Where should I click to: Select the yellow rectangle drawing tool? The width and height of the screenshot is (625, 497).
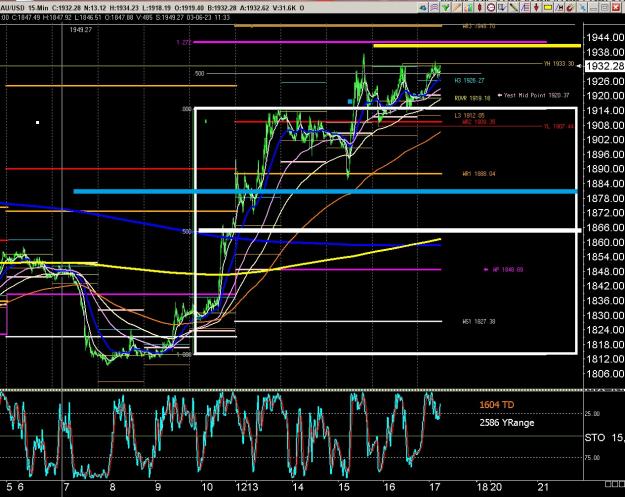click(548, 8)
